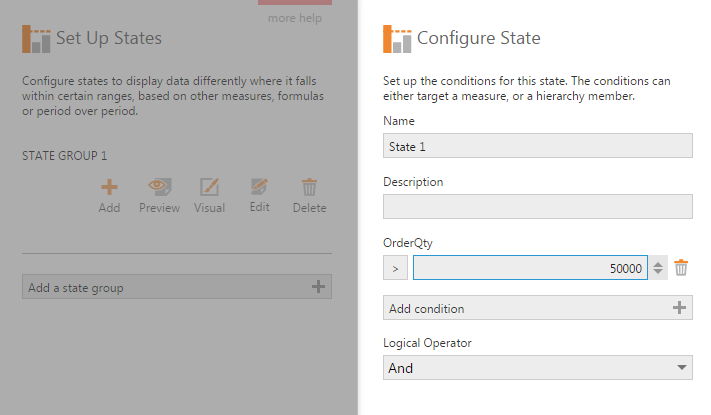The image size is (711, 415).
Task: Open the greater-than comparison operator selector
Action: [395, 268]
